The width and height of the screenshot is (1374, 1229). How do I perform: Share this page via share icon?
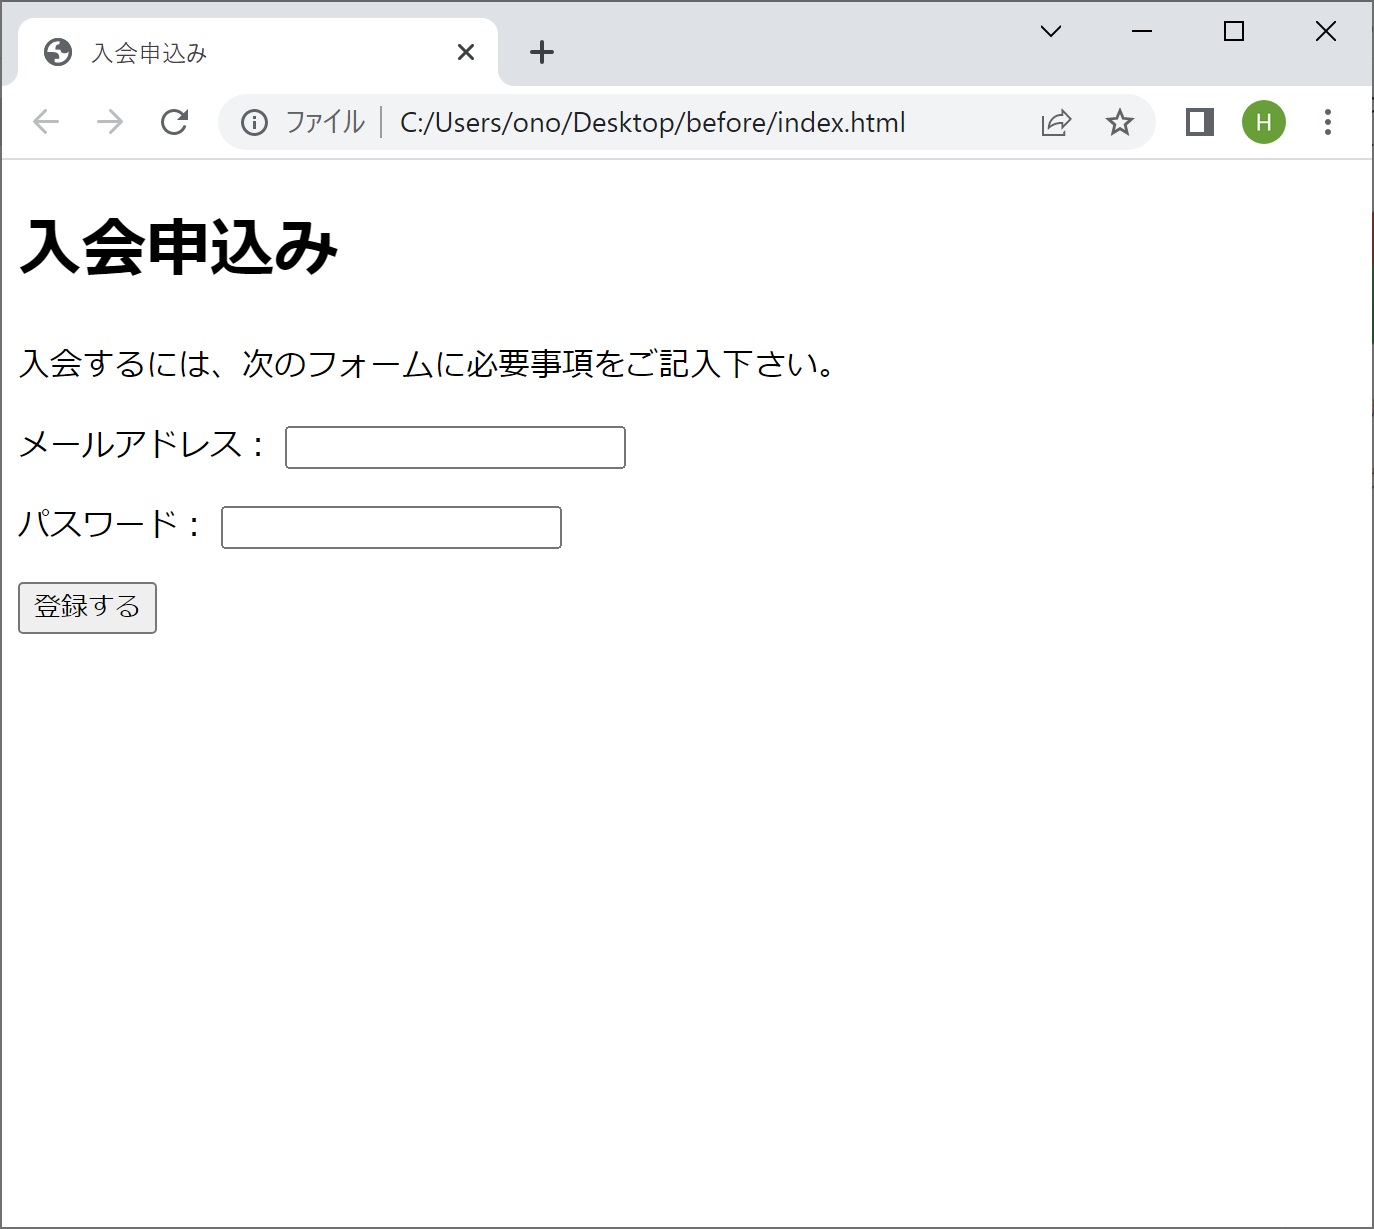1056,123
